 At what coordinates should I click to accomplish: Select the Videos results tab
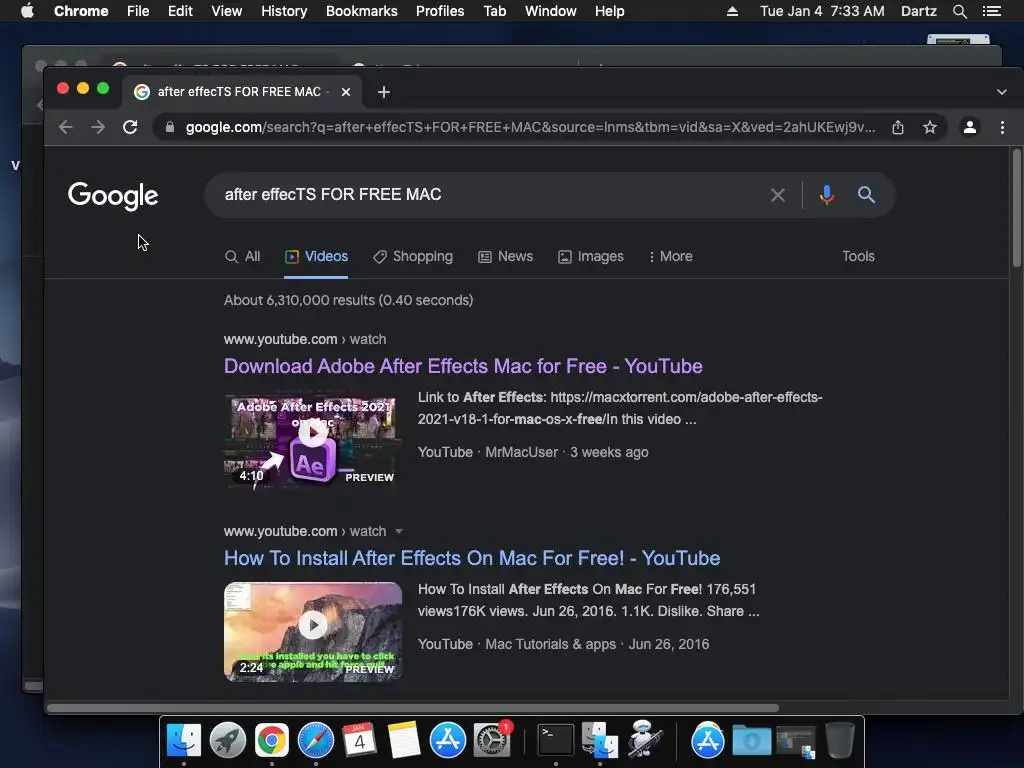[x=316, y=257]
